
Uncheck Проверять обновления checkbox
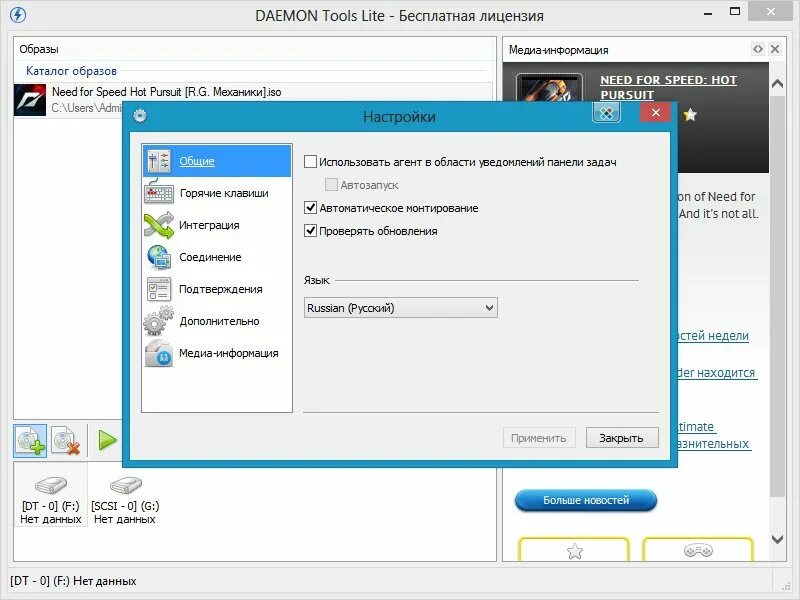click(310, 231)
